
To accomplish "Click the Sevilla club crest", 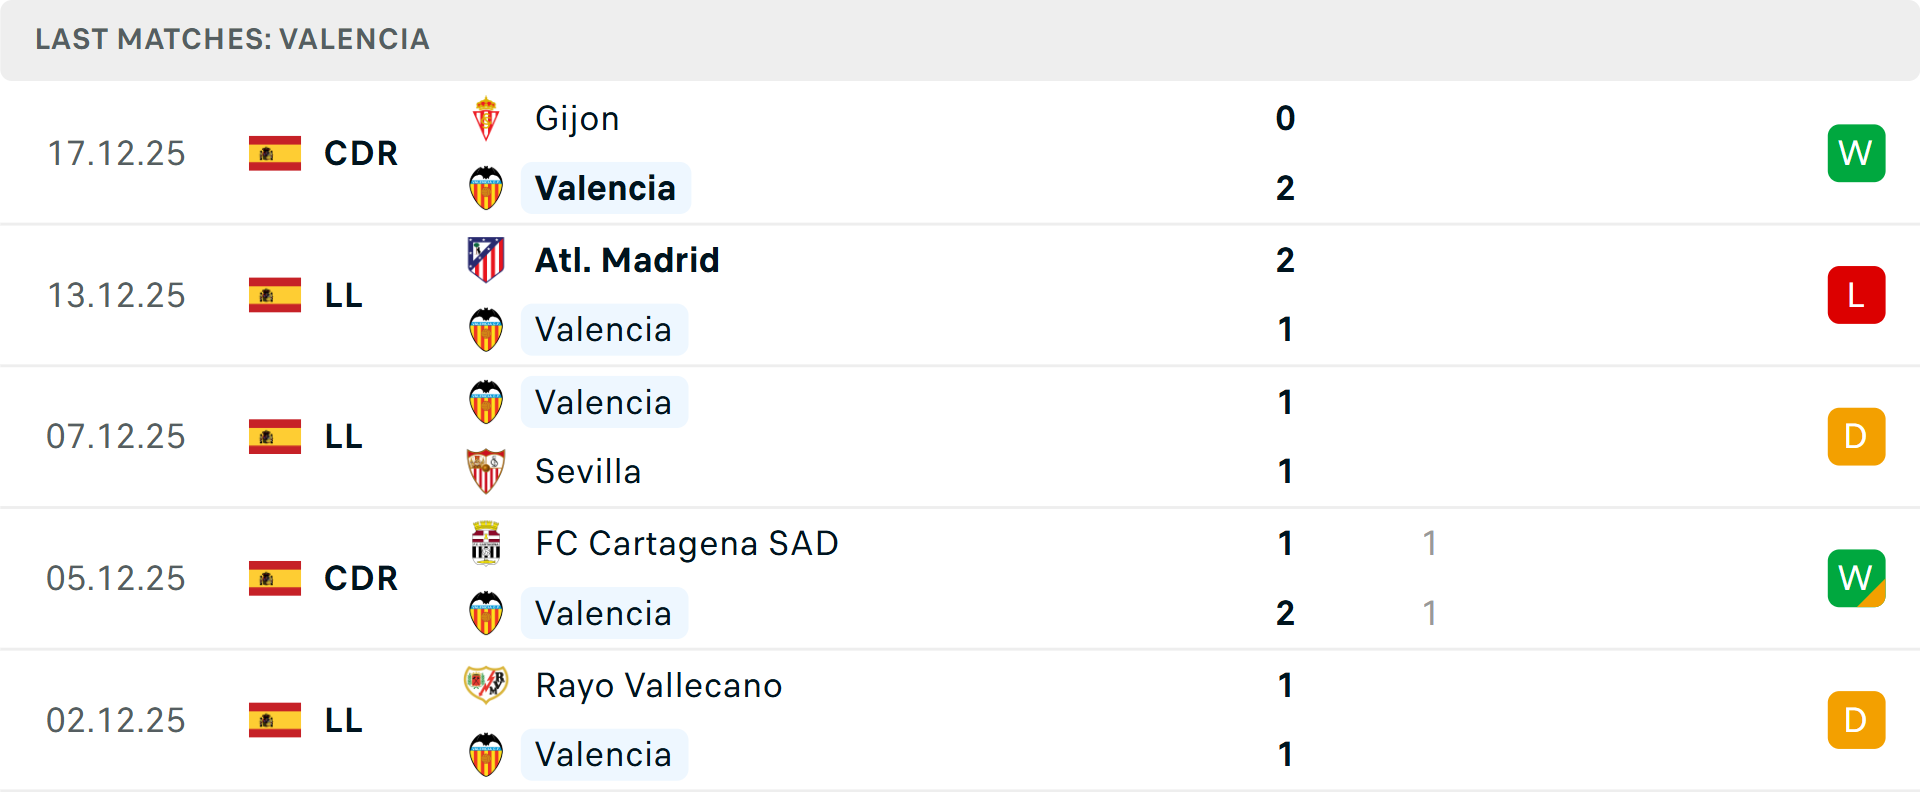I will [x=486, y=471].
